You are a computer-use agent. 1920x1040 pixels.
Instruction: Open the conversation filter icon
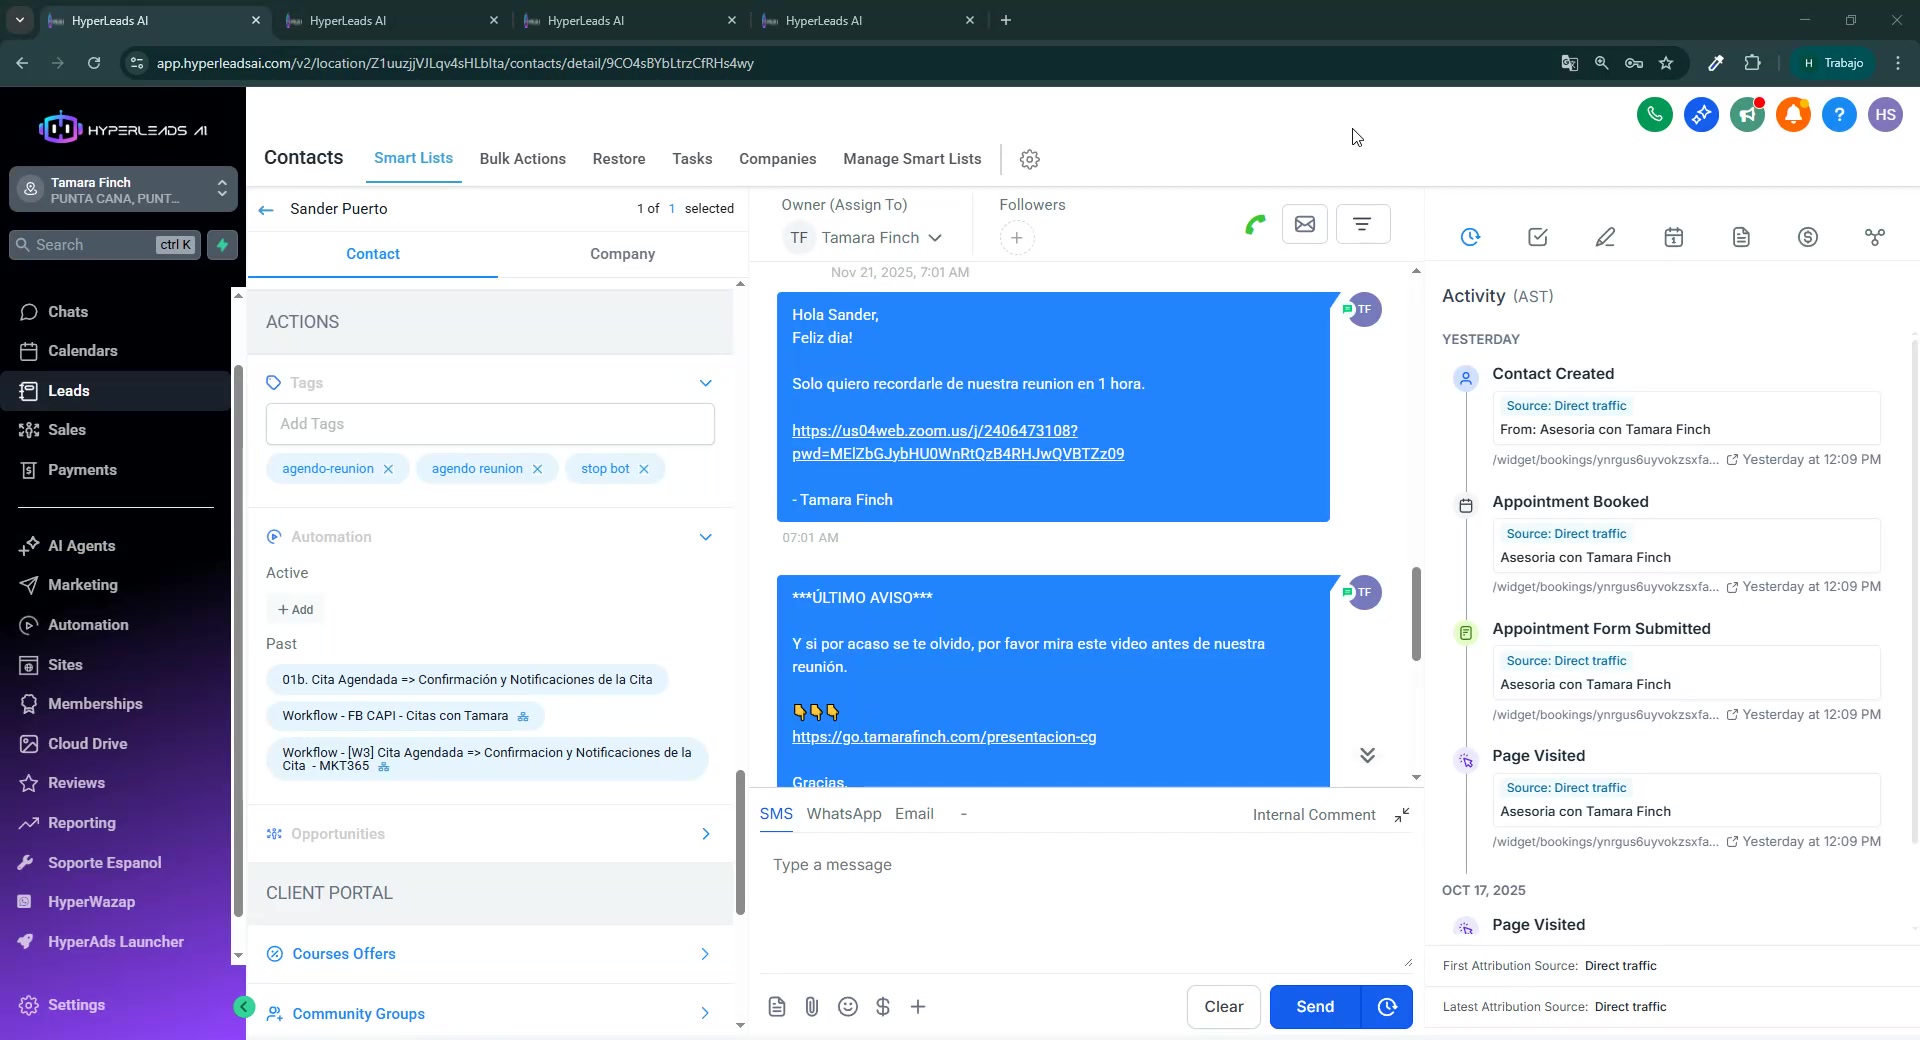pyautogui.click(x=1362, y=224)
